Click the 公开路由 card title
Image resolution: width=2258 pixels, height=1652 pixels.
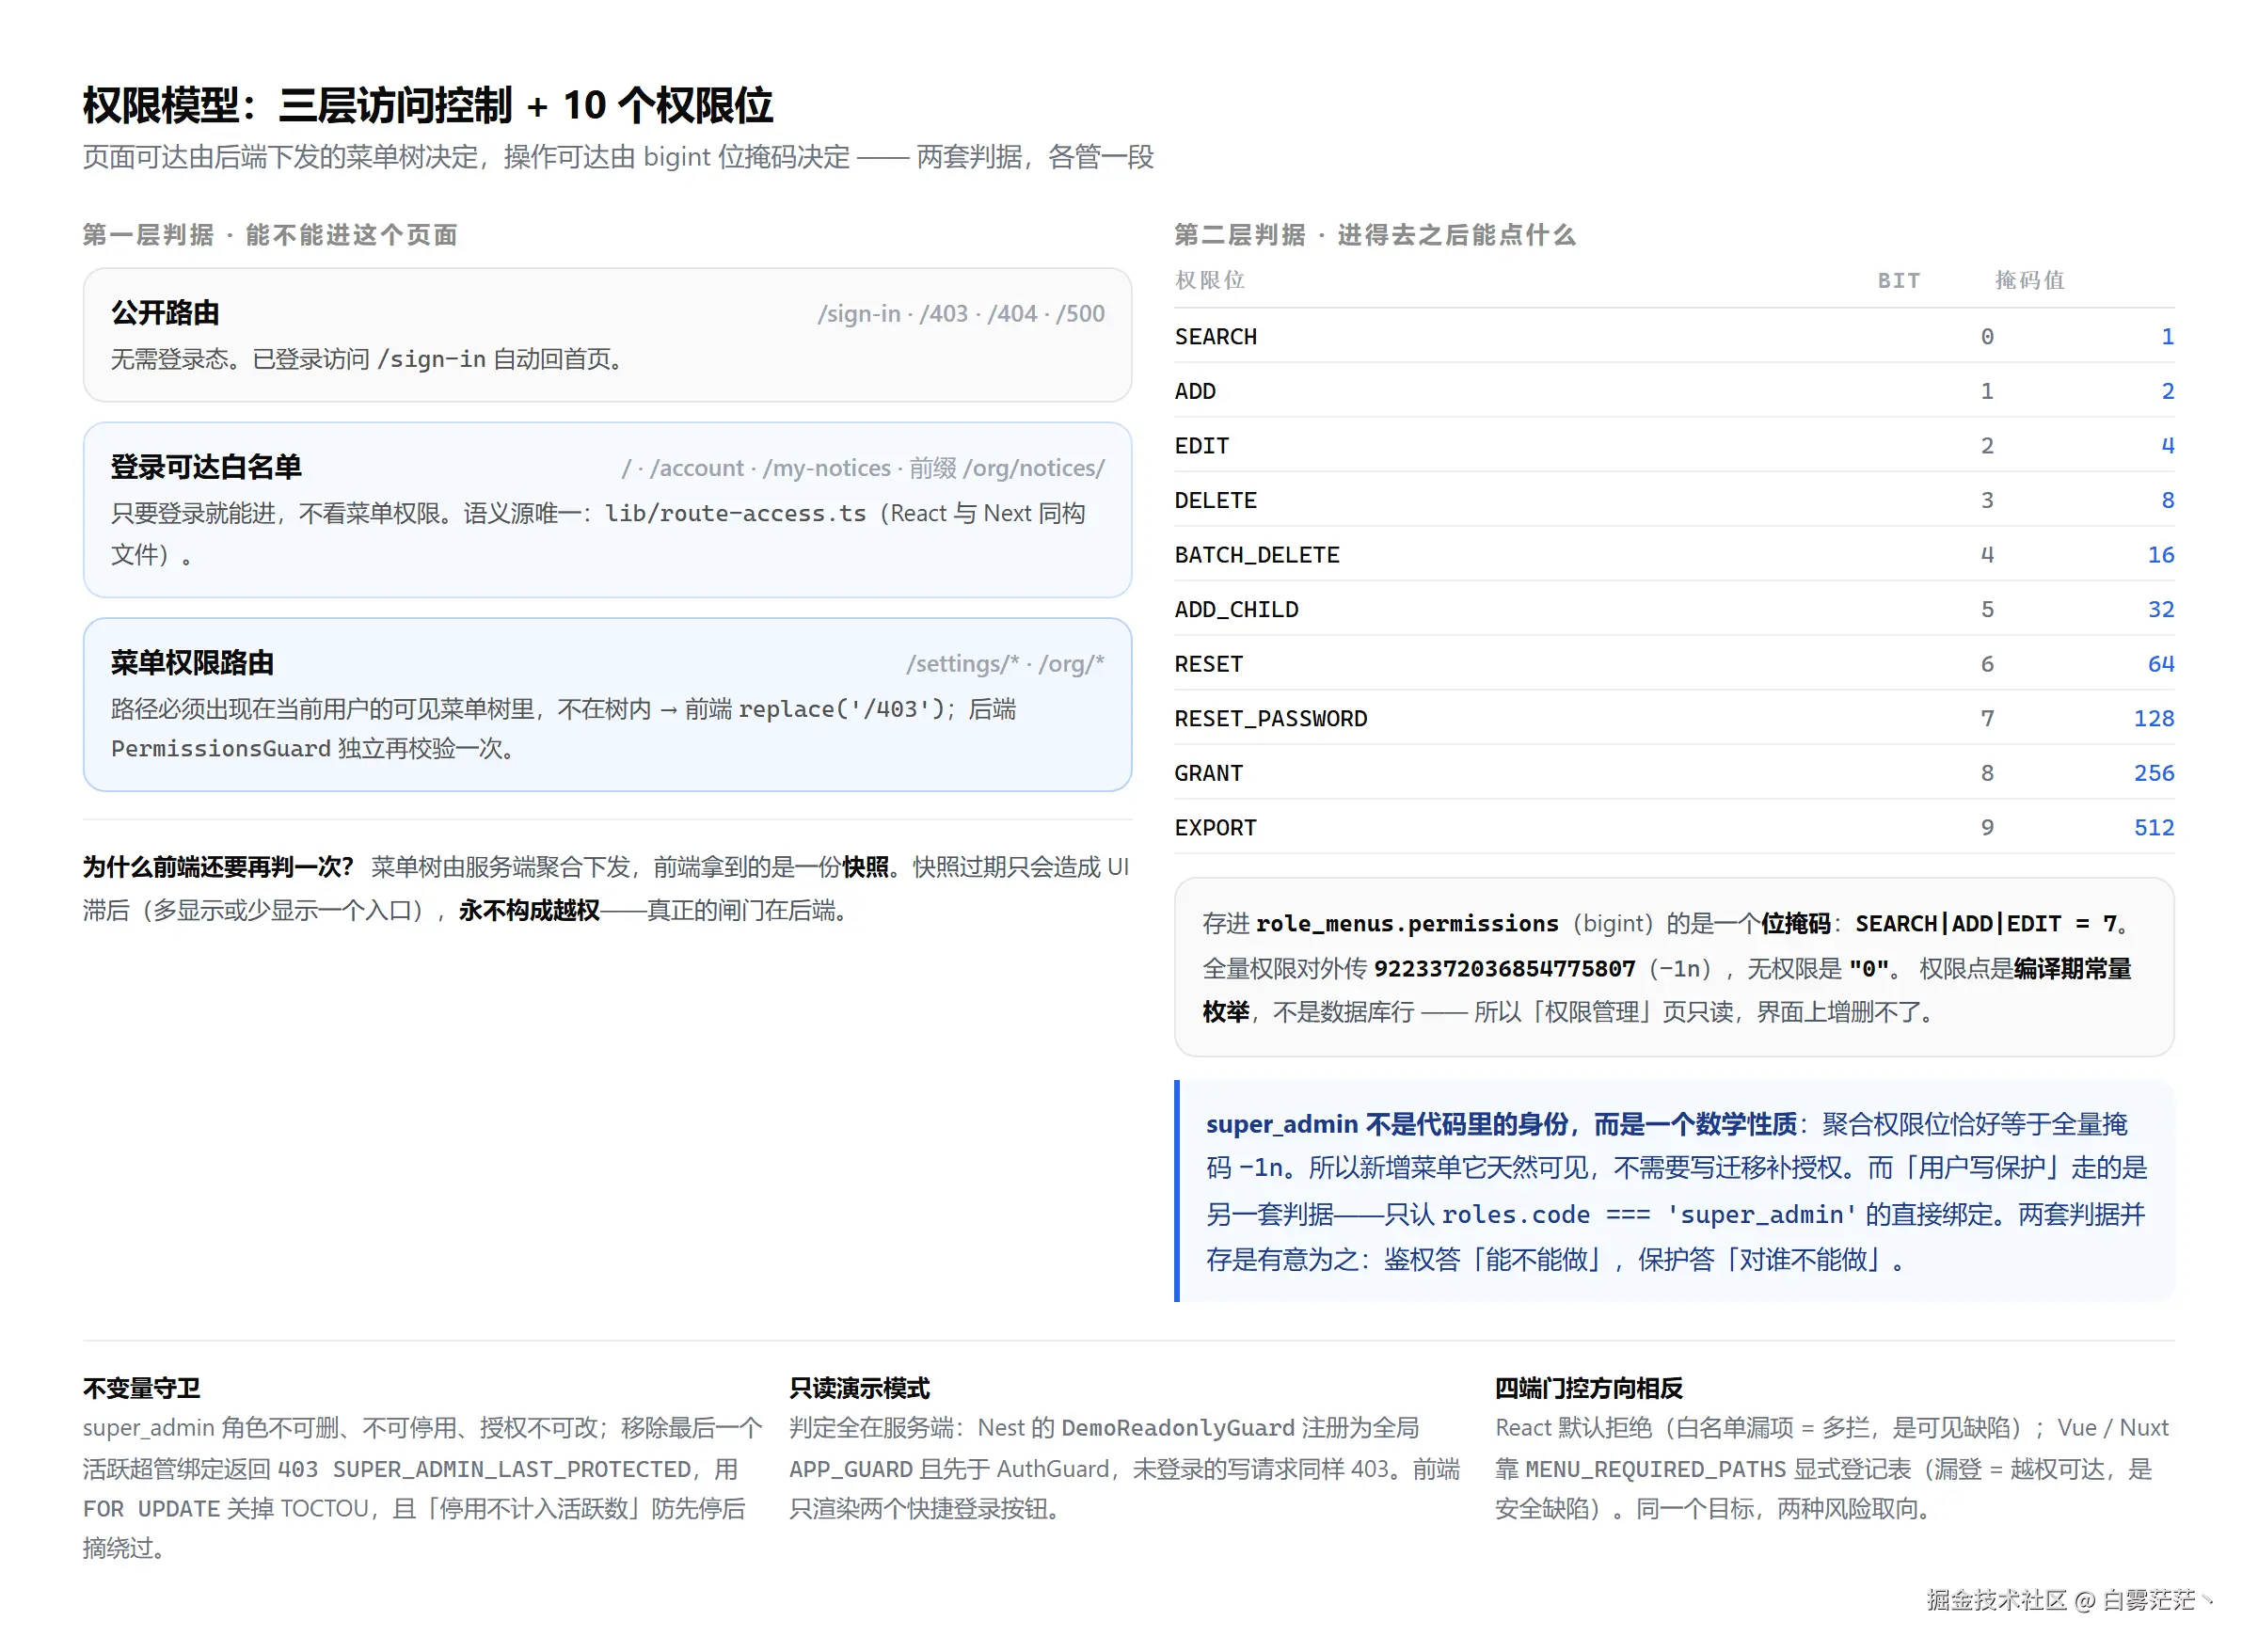click(165, 313)
